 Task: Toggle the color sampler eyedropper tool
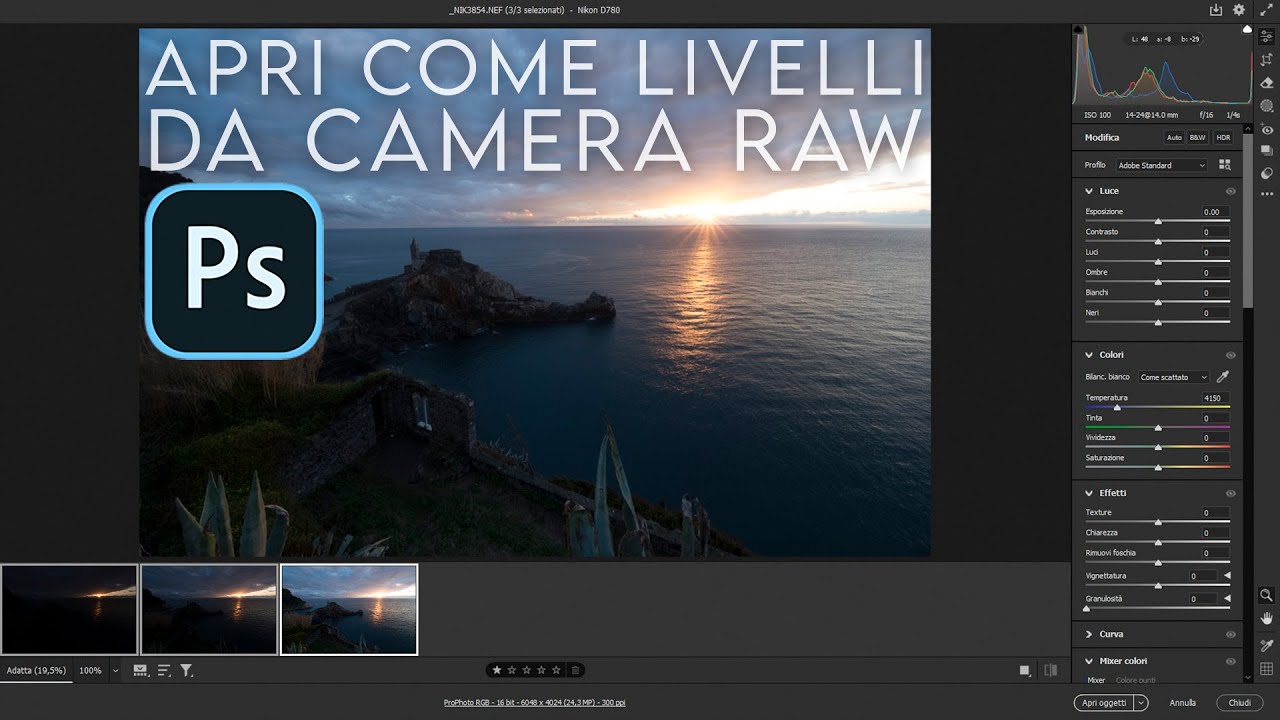click(x=1266, y=646)
